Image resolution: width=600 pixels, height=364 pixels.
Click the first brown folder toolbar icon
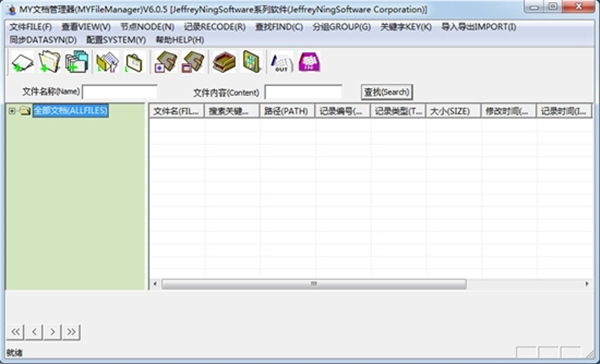click(166, 62)
